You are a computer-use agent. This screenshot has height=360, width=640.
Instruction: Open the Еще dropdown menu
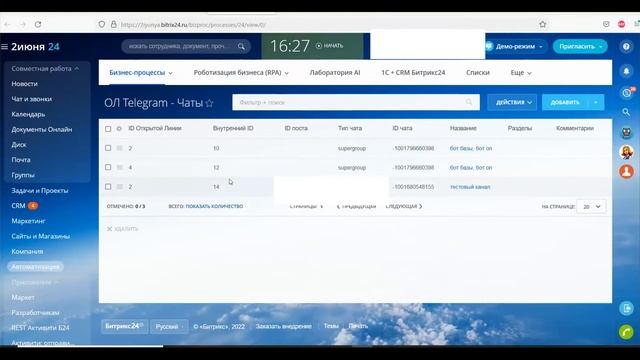(x=521, y=73)
